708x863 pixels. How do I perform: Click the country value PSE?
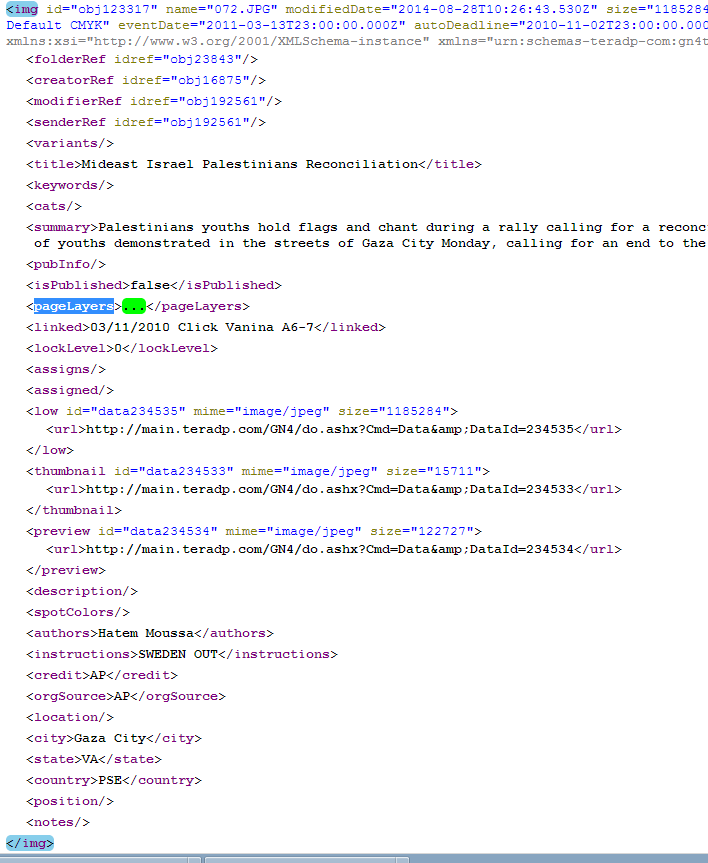(x=110, y=780)
